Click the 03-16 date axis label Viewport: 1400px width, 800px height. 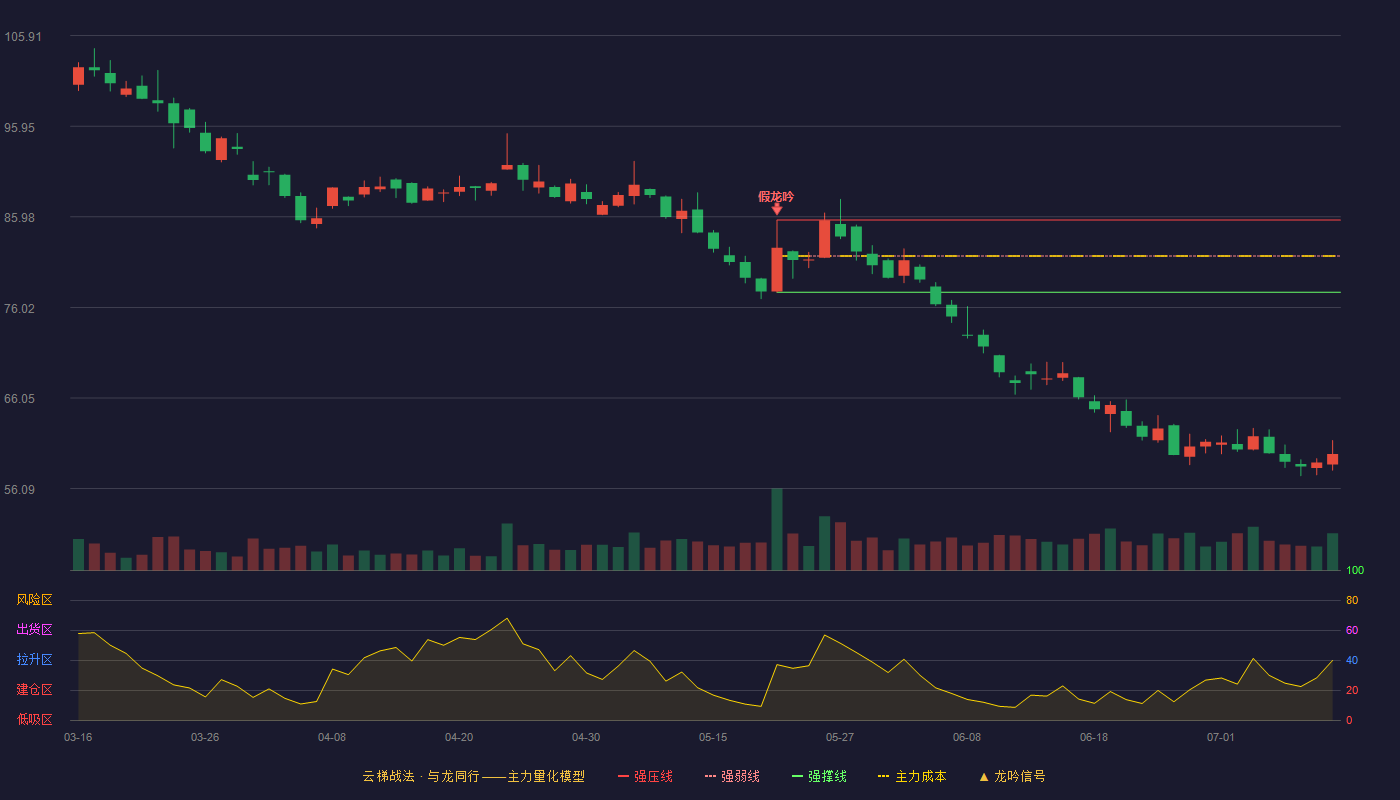click(x=78, y=737)
